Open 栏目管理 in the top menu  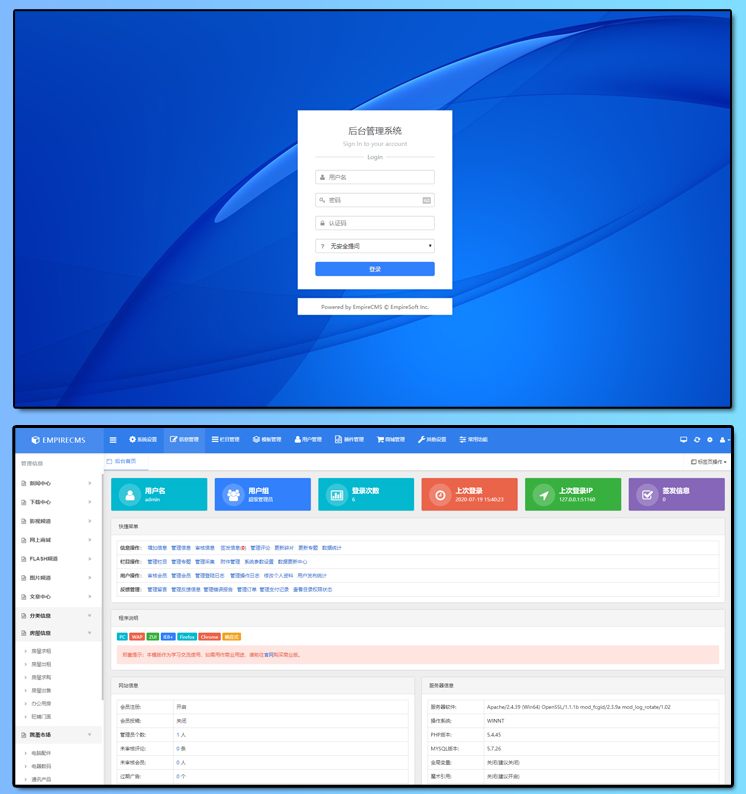click(225, 439)
